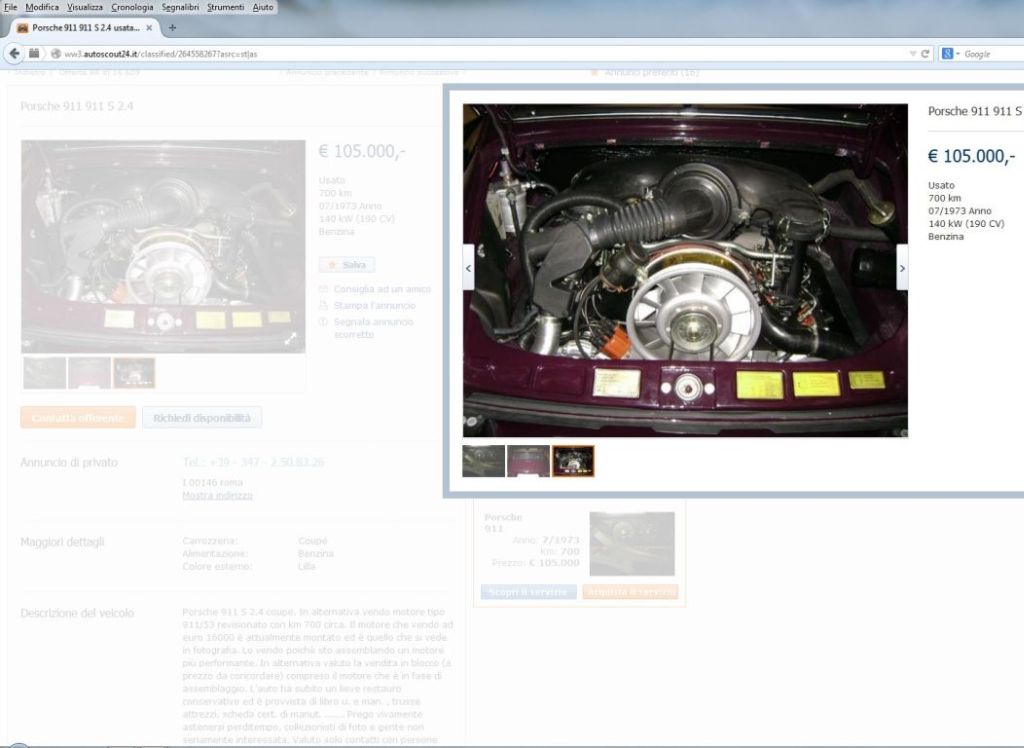Open the Aiuto menu

pos(263,7)
